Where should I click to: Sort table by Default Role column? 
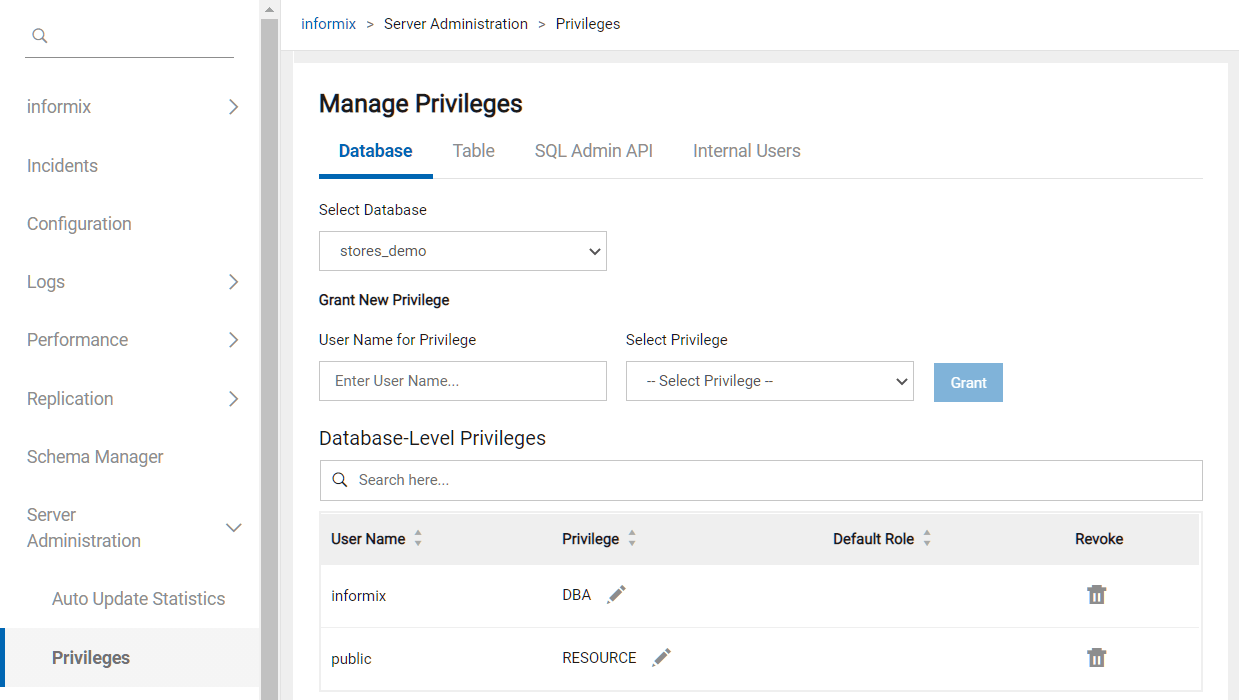point(926,539)
